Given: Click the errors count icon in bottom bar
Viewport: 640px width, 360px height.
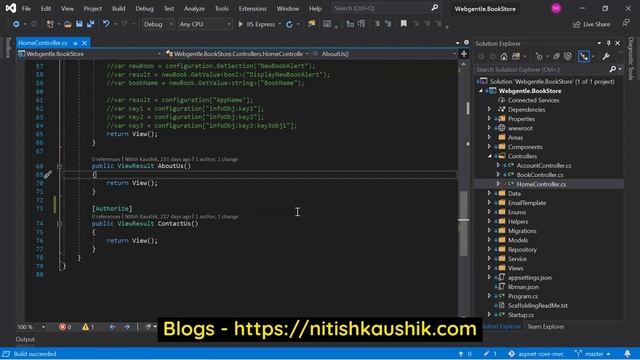Looking at the screenshot, I should coord(65,327).
